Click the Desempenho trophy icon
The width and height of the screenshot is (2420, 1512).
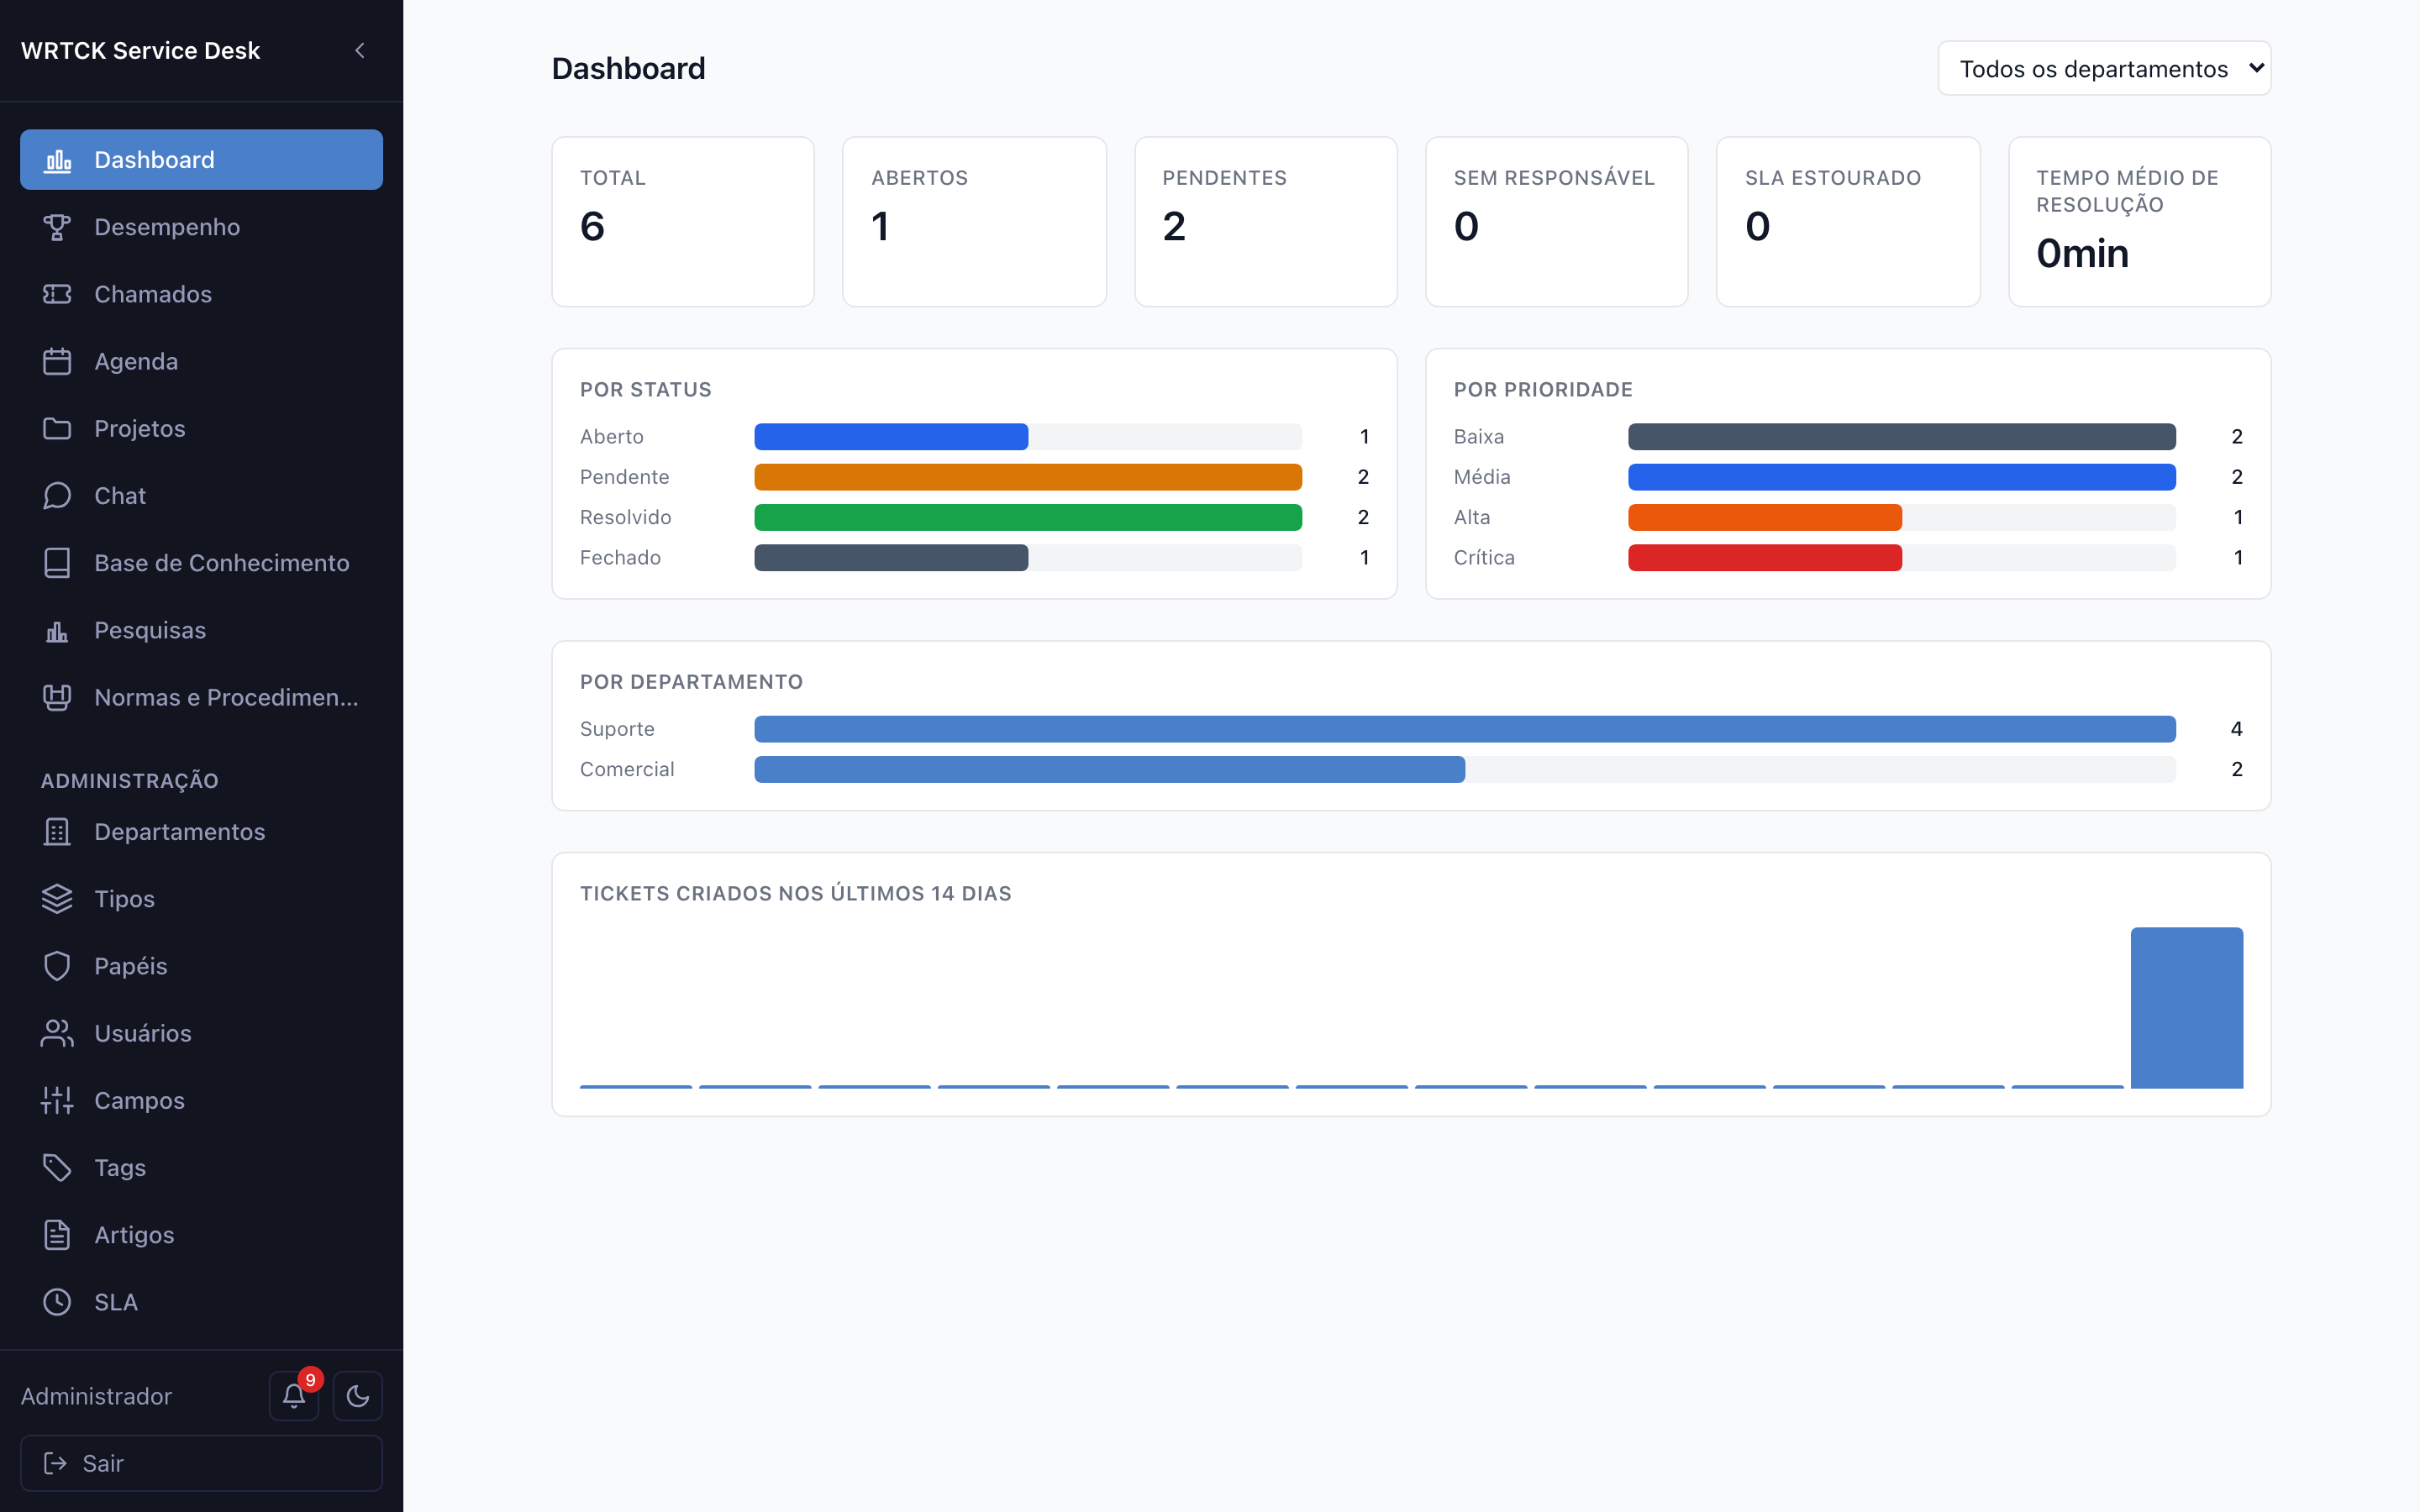point(57,227)
